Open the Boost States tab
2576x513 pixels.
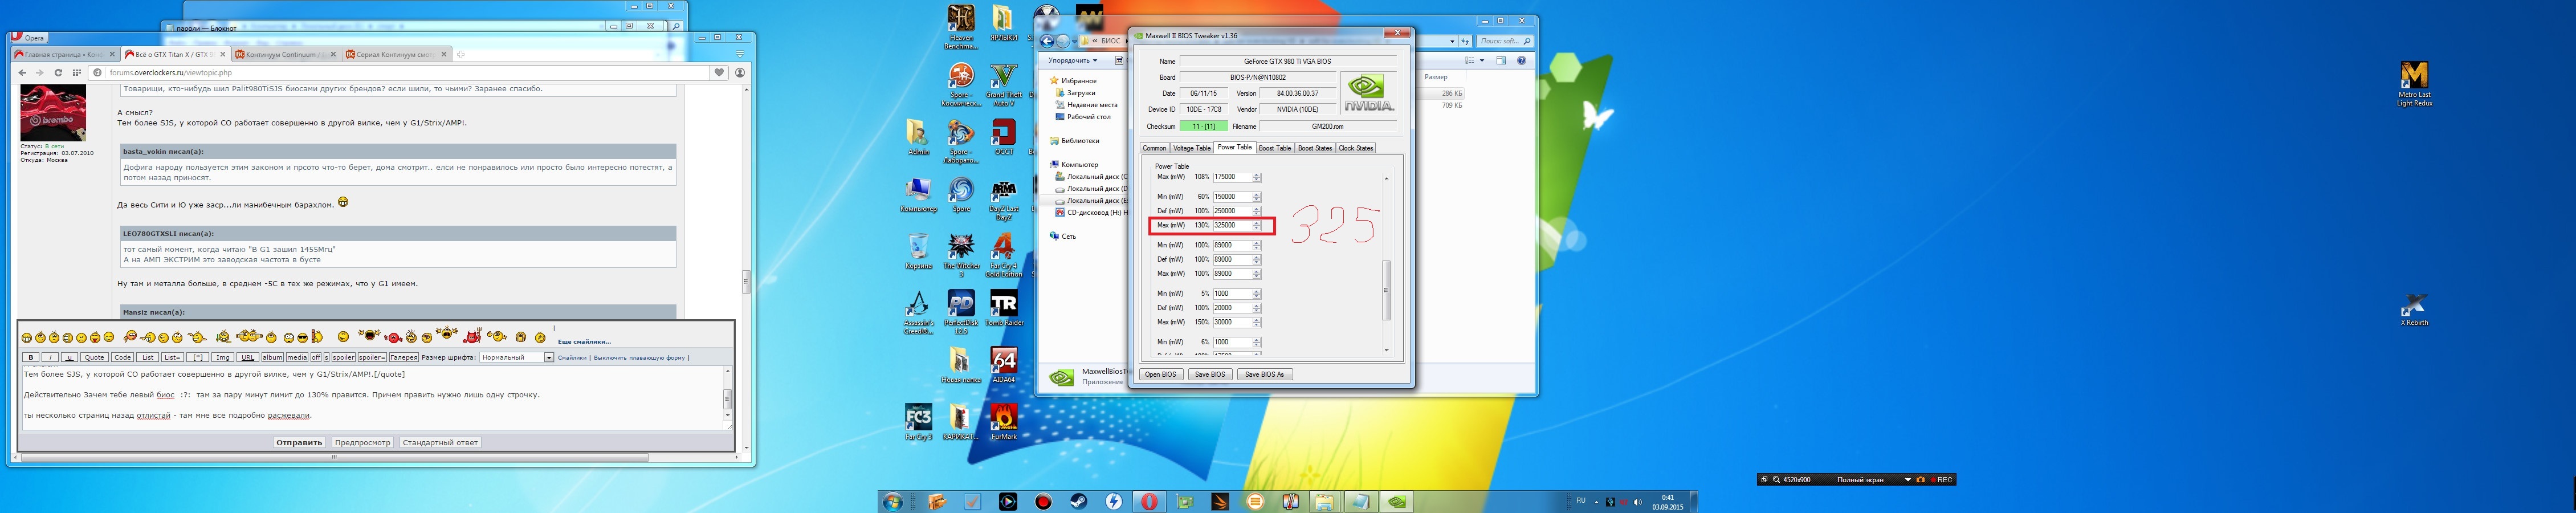click(1314, 148)
